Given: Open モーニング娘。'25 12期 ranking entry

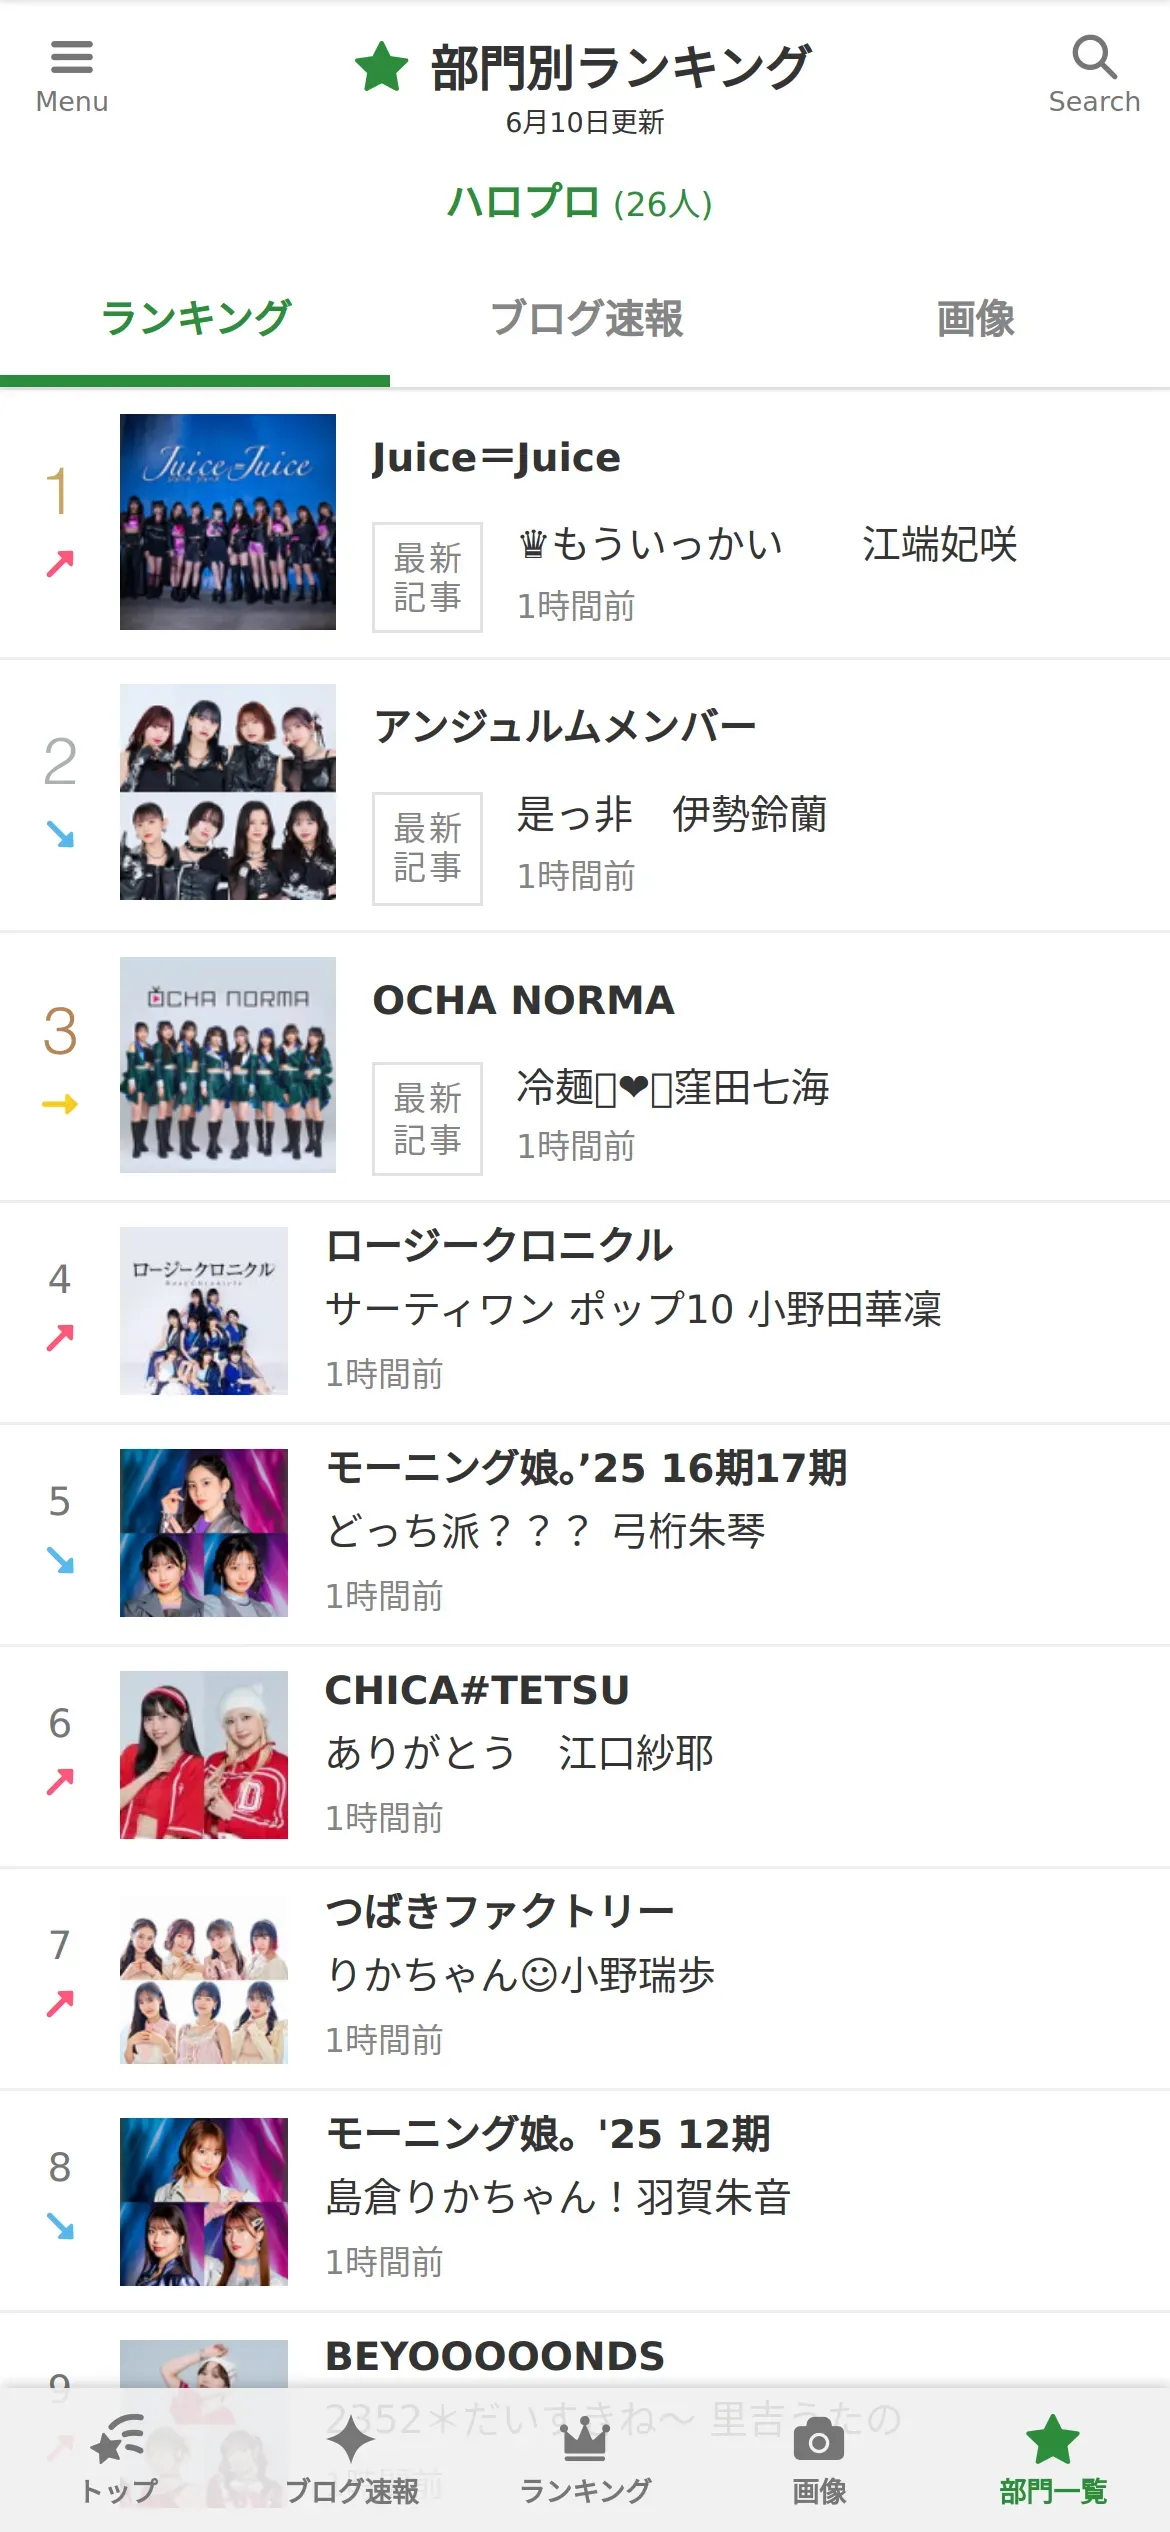Looking at the screenshot, I should coord(548,2134).
